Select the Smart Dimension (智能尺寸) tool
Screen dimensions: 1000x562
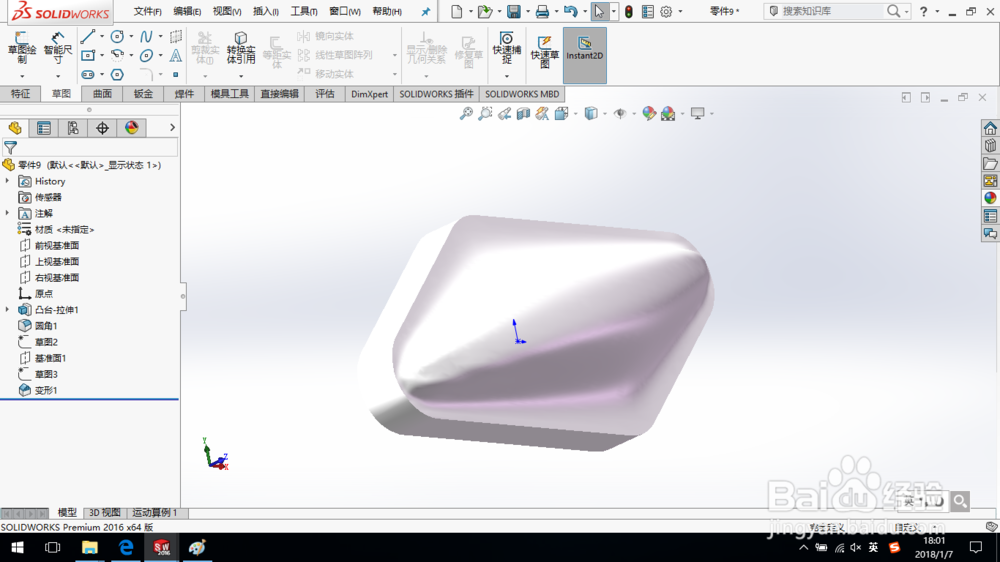[x=57, y=47]
